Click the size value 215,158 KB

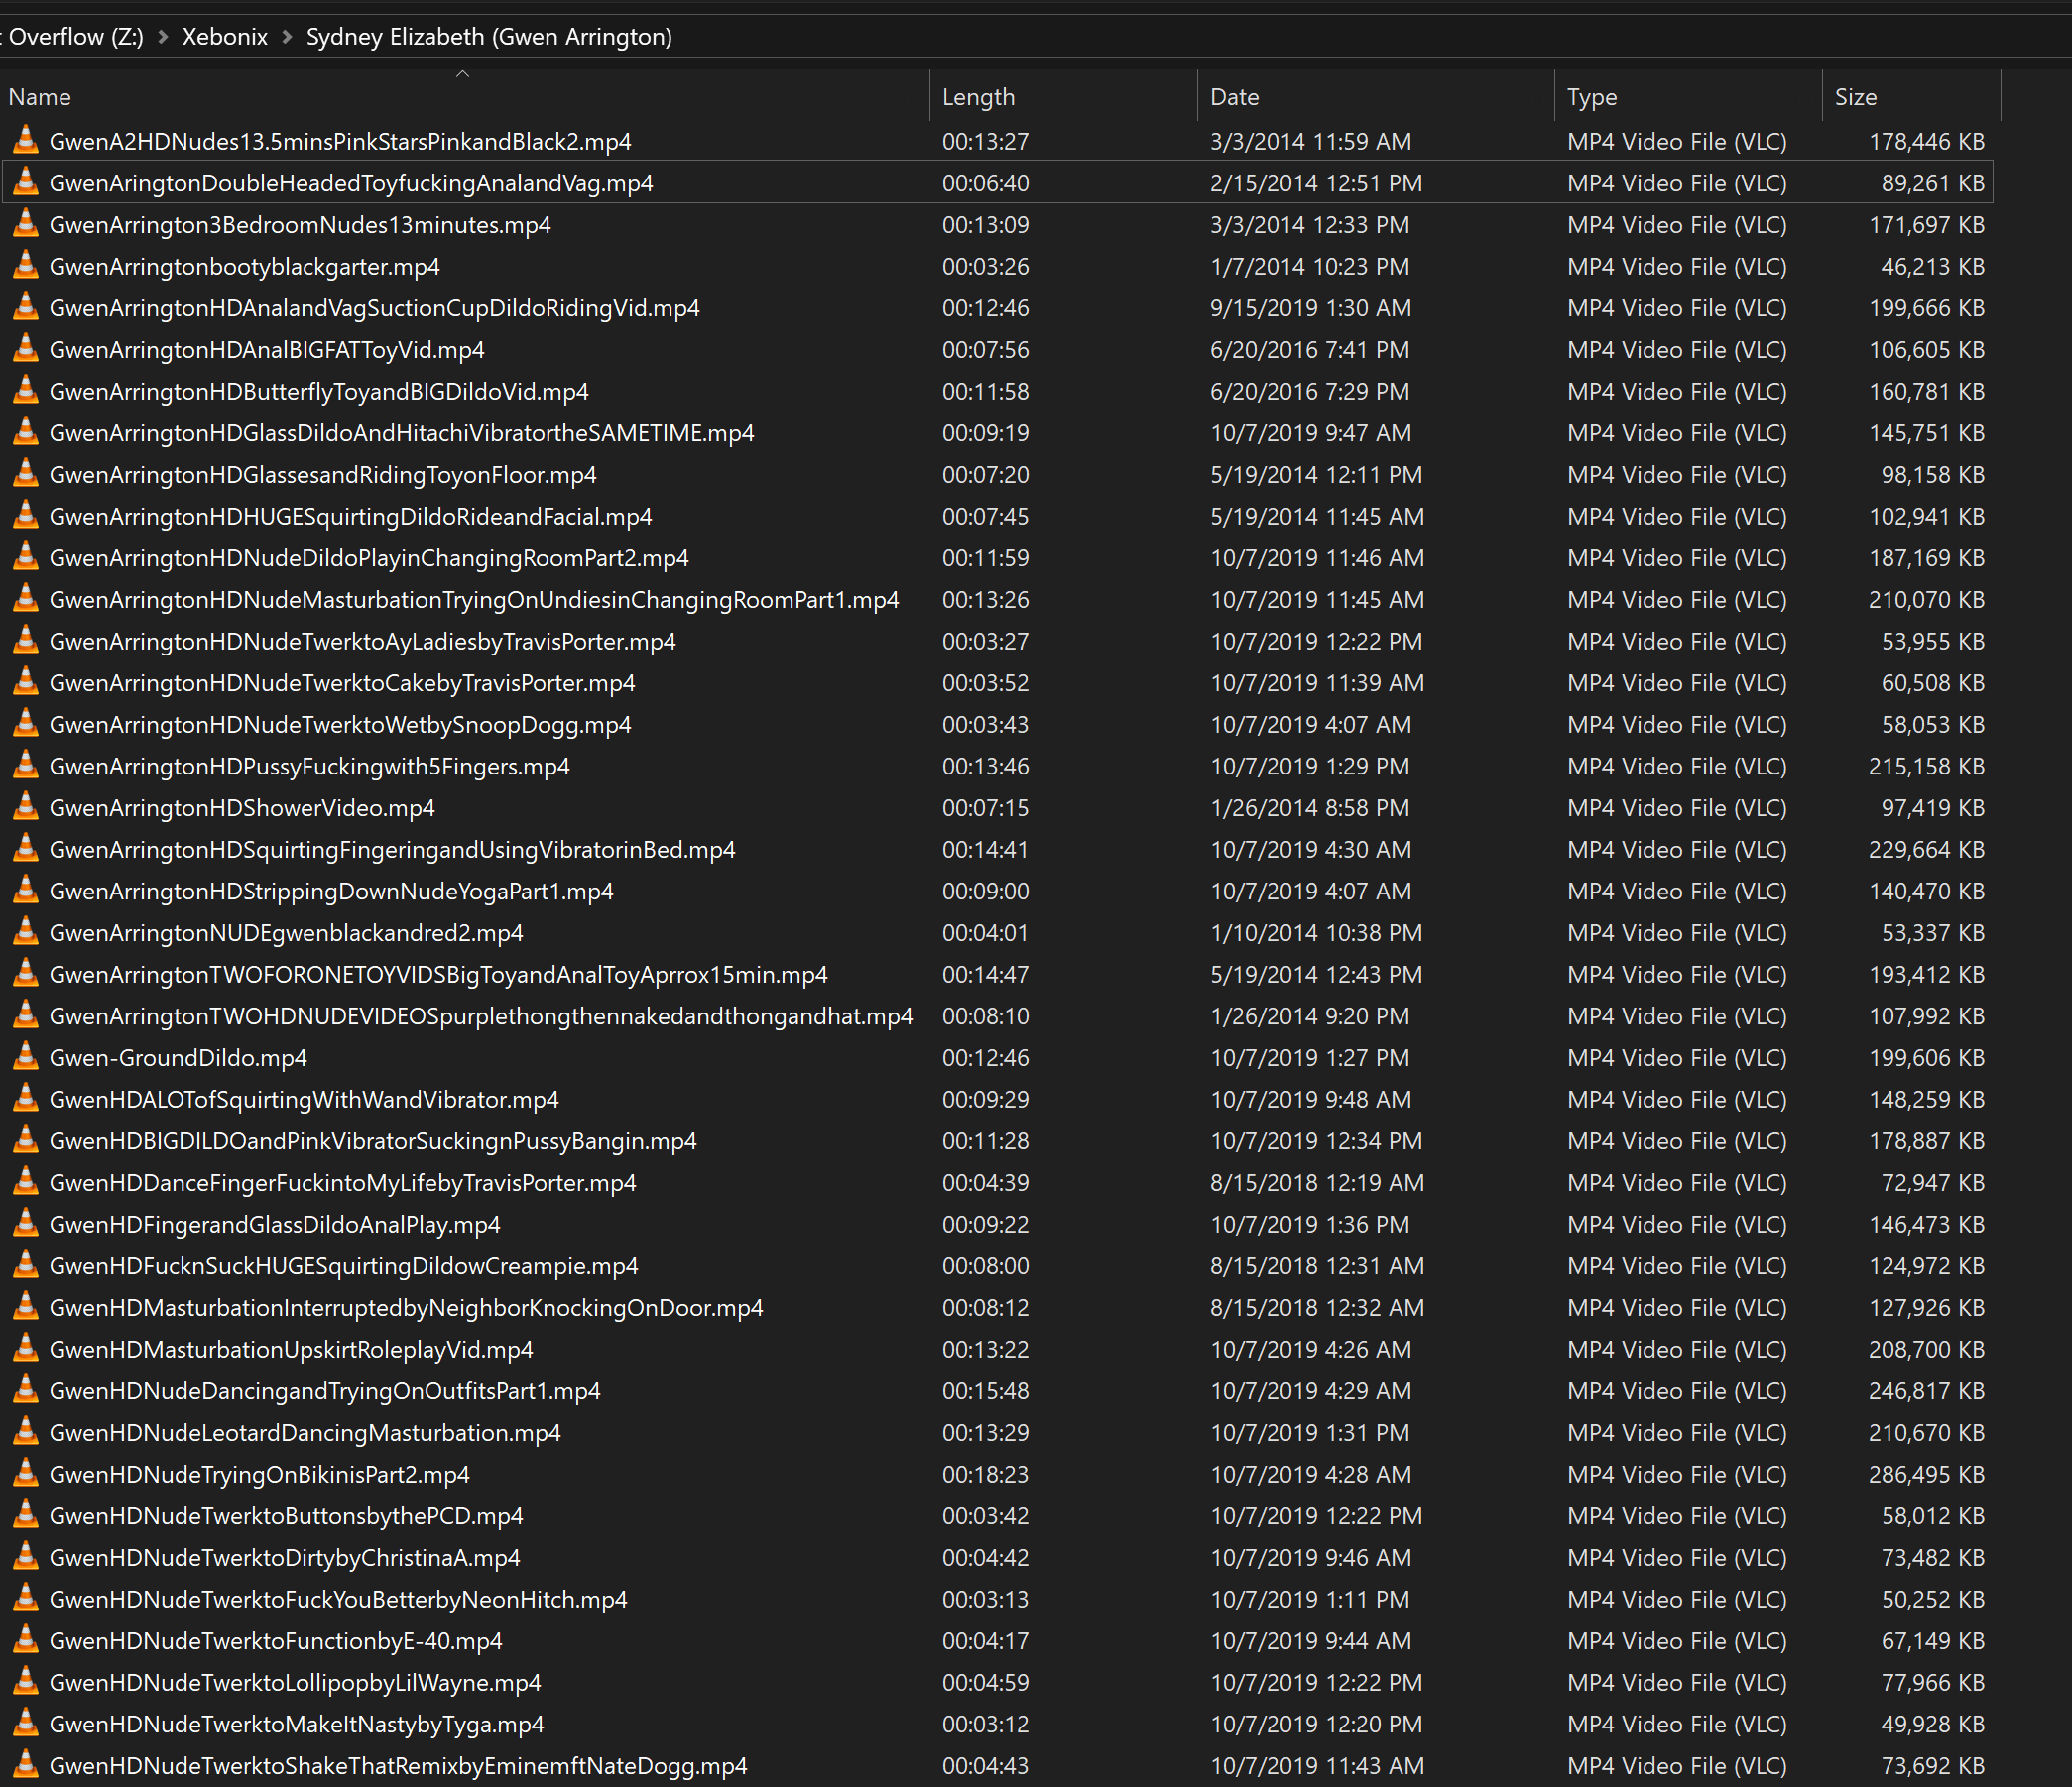click(1927, 766)
